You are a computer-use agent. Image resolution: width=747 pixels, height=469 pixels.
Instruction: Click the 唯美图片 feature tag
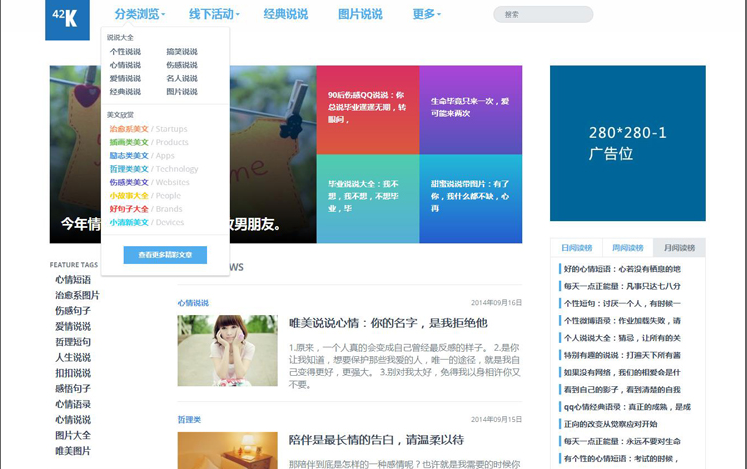coord(73,451)
